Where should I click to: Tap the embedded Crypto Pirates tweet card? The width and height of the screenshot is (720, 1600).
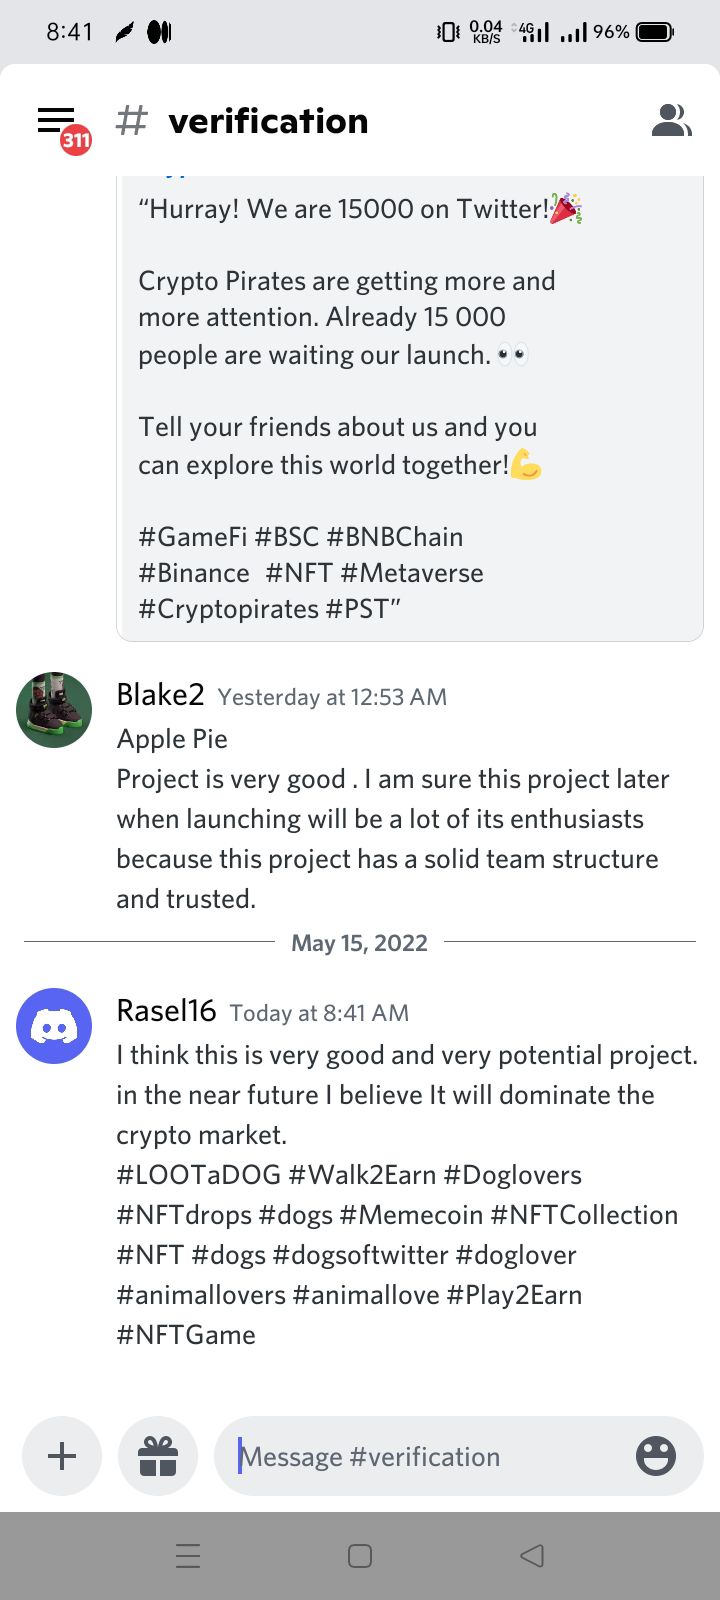coord(410,408)
